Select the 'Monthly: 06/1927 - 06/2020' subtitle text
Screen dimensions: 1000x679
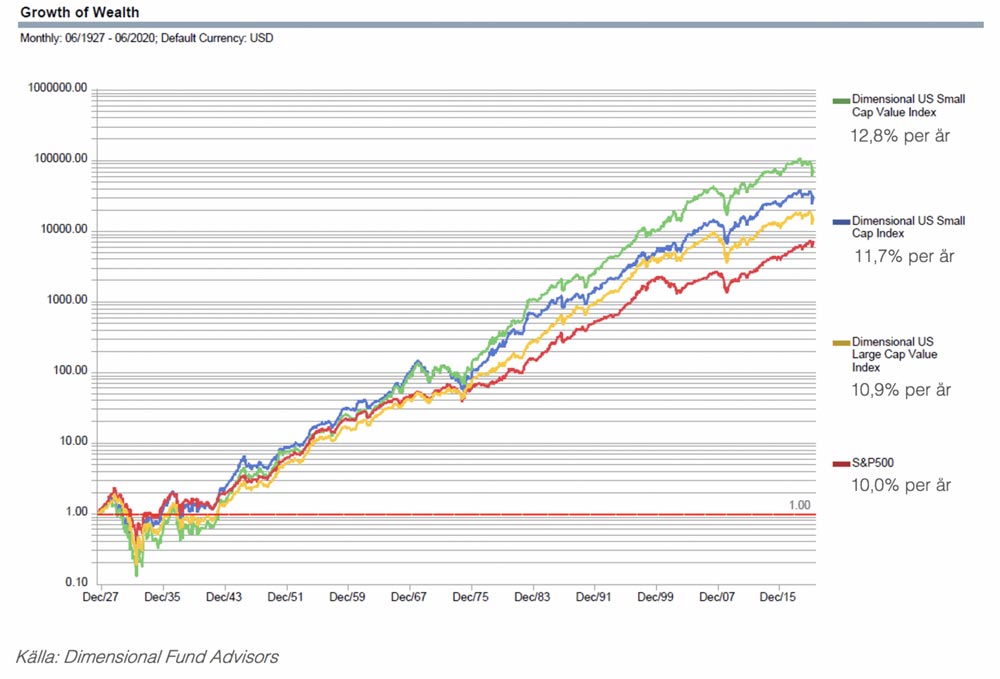click(x=87, y=38)
